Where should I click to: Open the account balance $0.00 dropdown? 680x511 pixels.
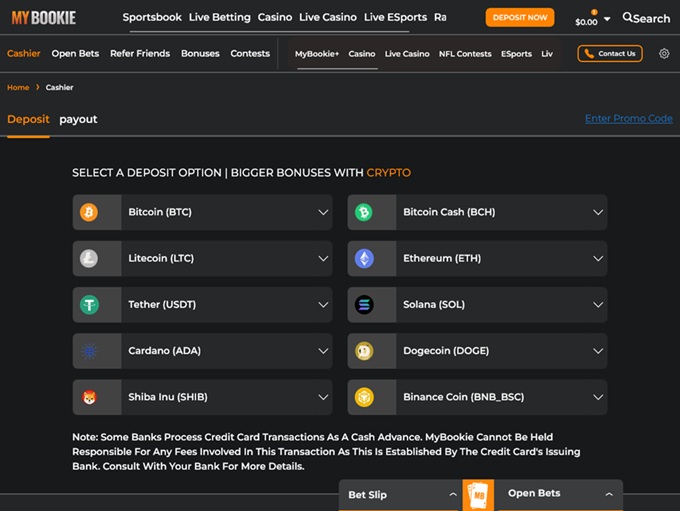(592, 21)
